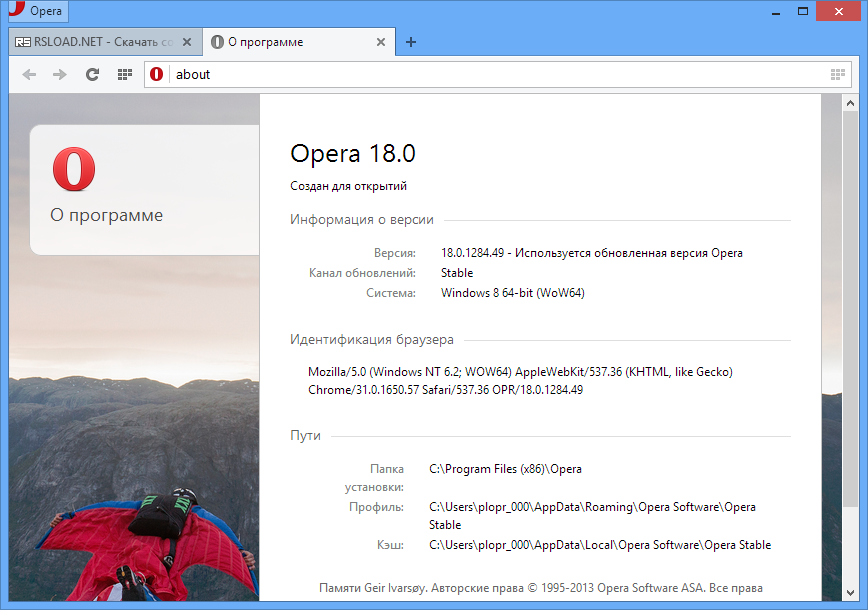Click the Mozilla/5.0 user agent line
868x610 pixels.
pyautogui.click(x=520, y=372)
